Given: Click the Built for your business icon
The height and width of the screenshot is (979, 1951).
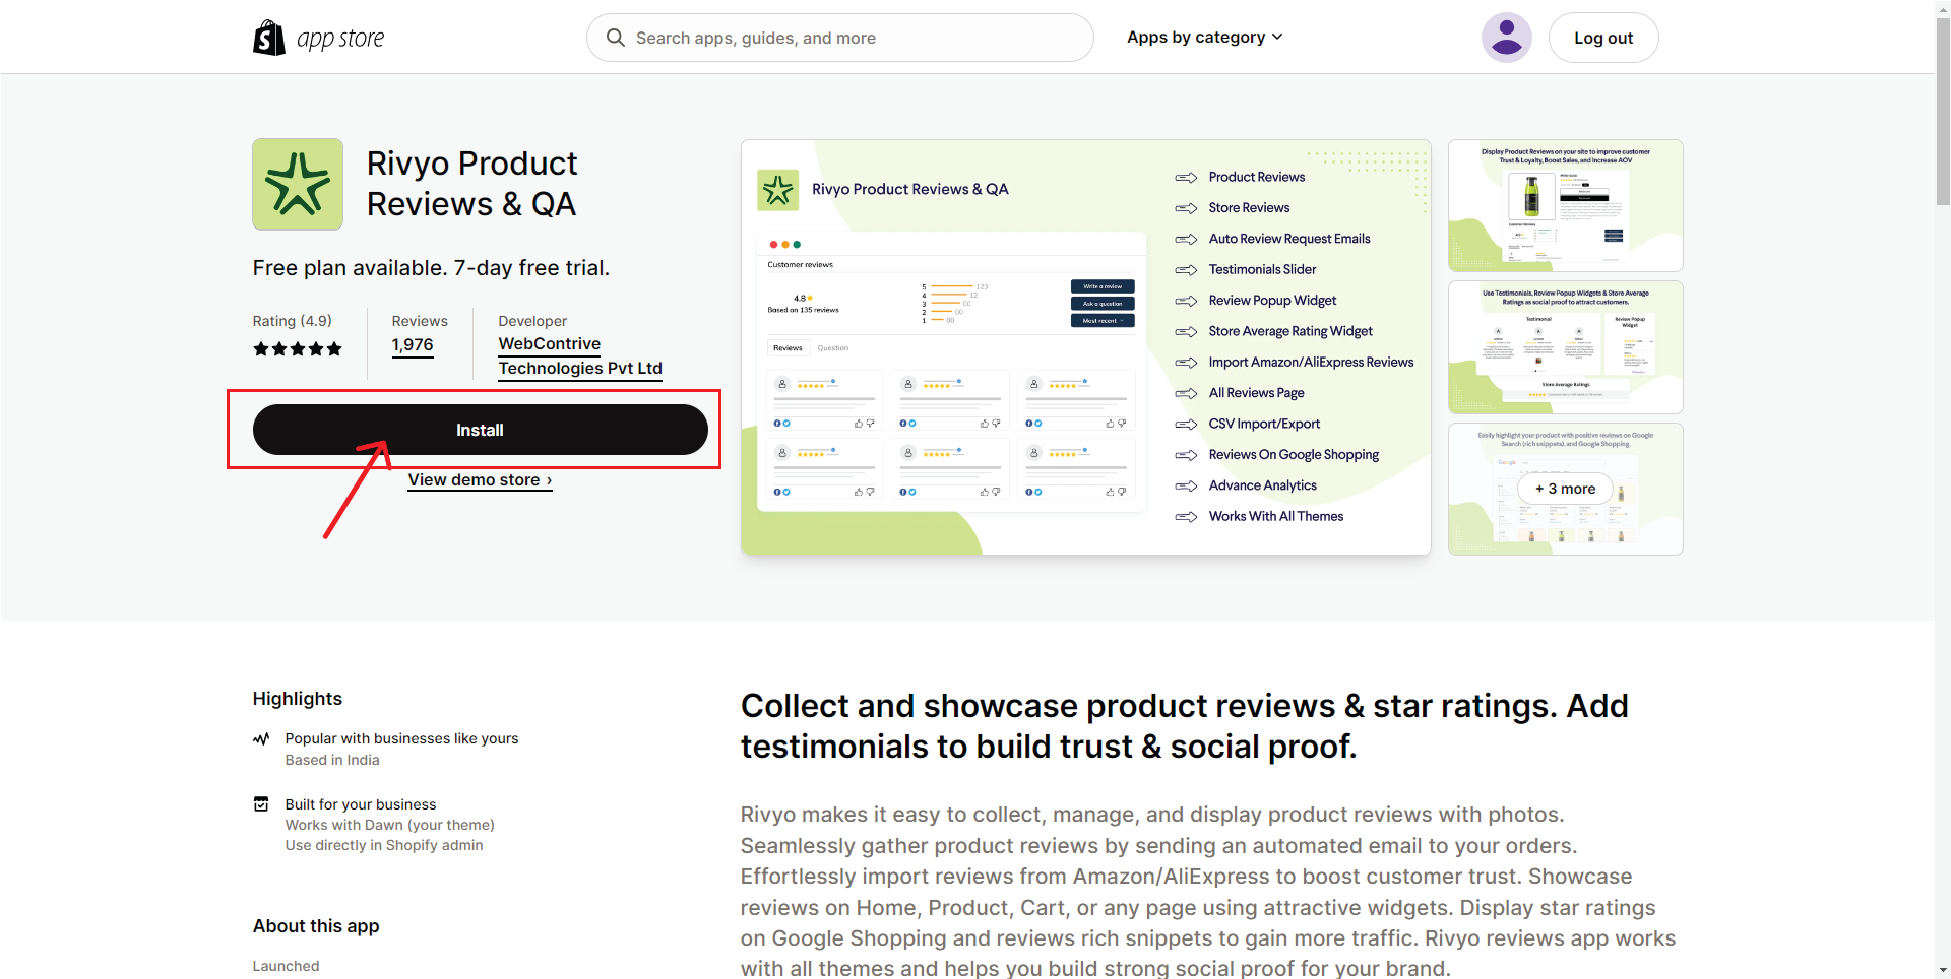Looking at the screenshot, I should pos(261,804).
